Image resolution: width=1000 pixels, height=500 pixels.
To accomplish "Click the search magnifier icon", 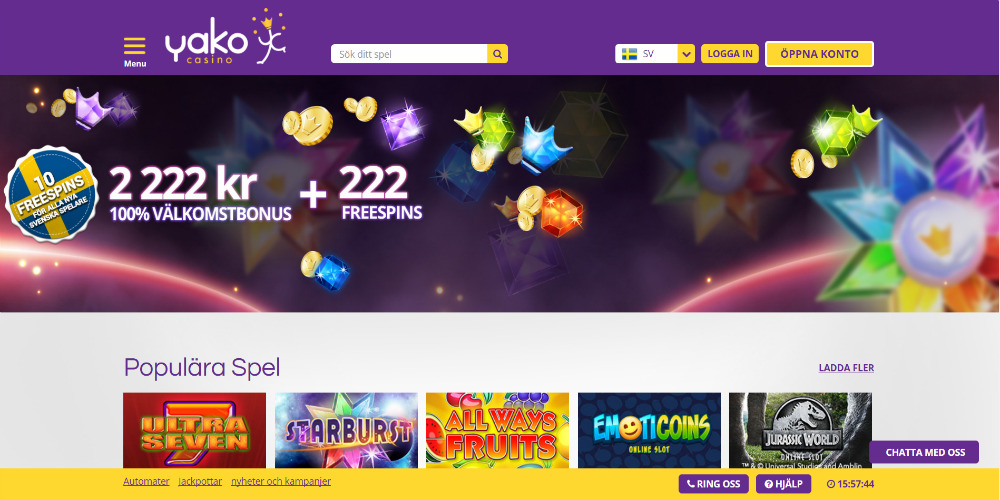I will pos(497,54).
